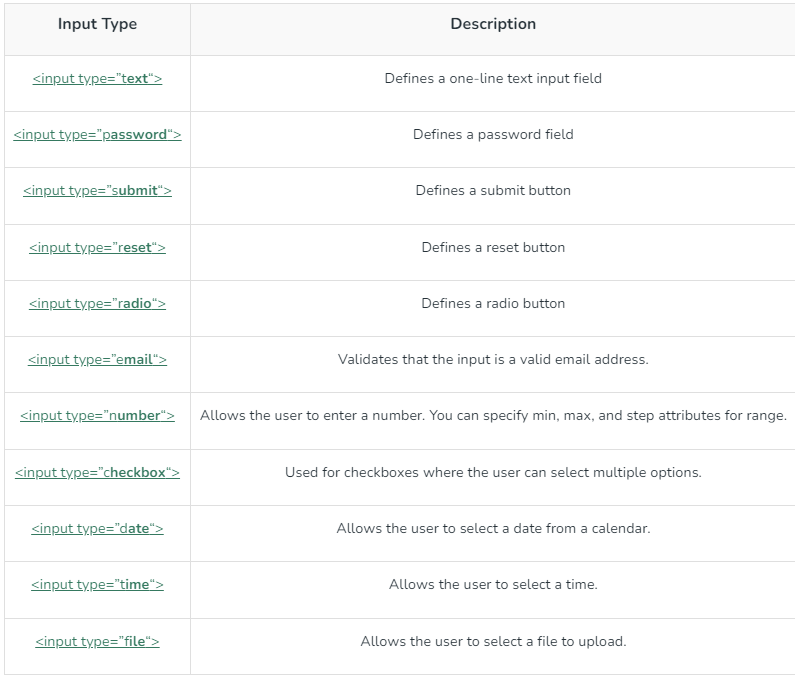
Task: Open the input type="text" link
Action: [x=97, y=79]
